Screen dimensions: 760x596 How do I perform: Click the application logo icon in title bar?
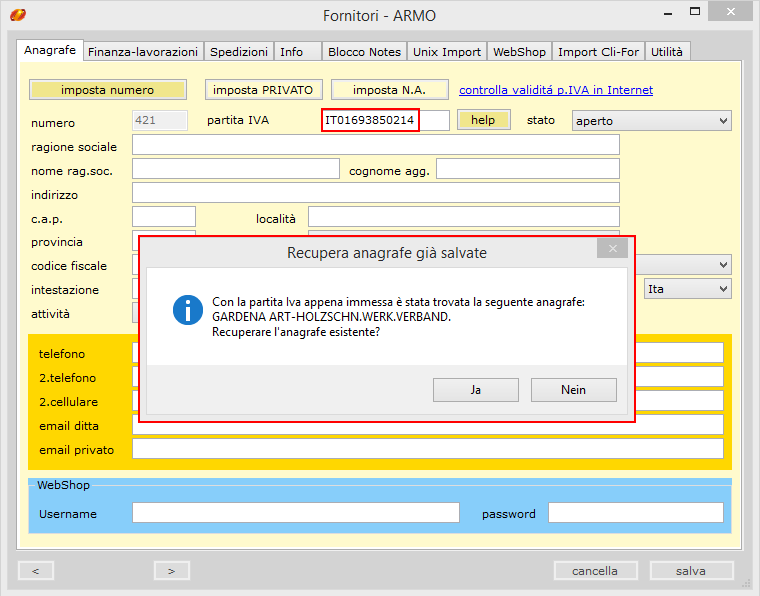tap(17, 15)
